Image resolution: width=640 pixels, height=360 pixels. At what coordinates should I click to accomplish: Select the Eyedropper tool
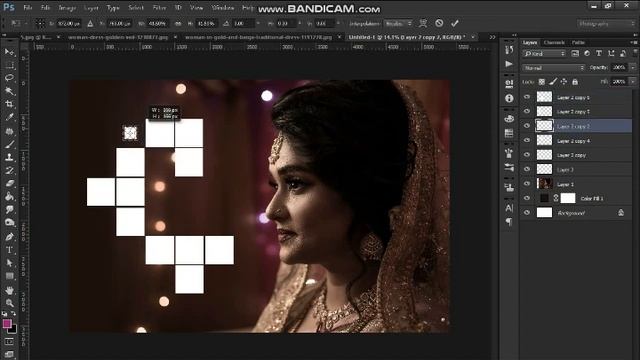[x=9, y=117]
